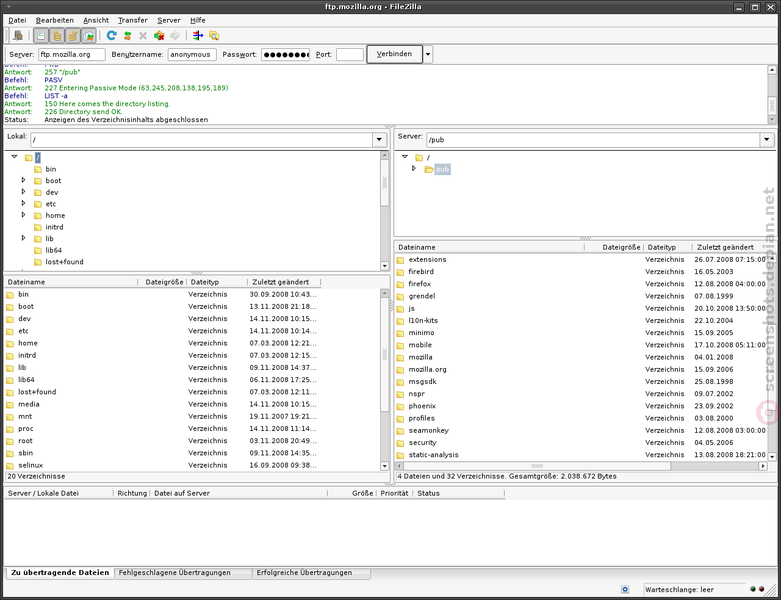Viewport: 781px width, 600px height.
Task: Click the phoenix folder name on server
Action: (x=422, y=406)
